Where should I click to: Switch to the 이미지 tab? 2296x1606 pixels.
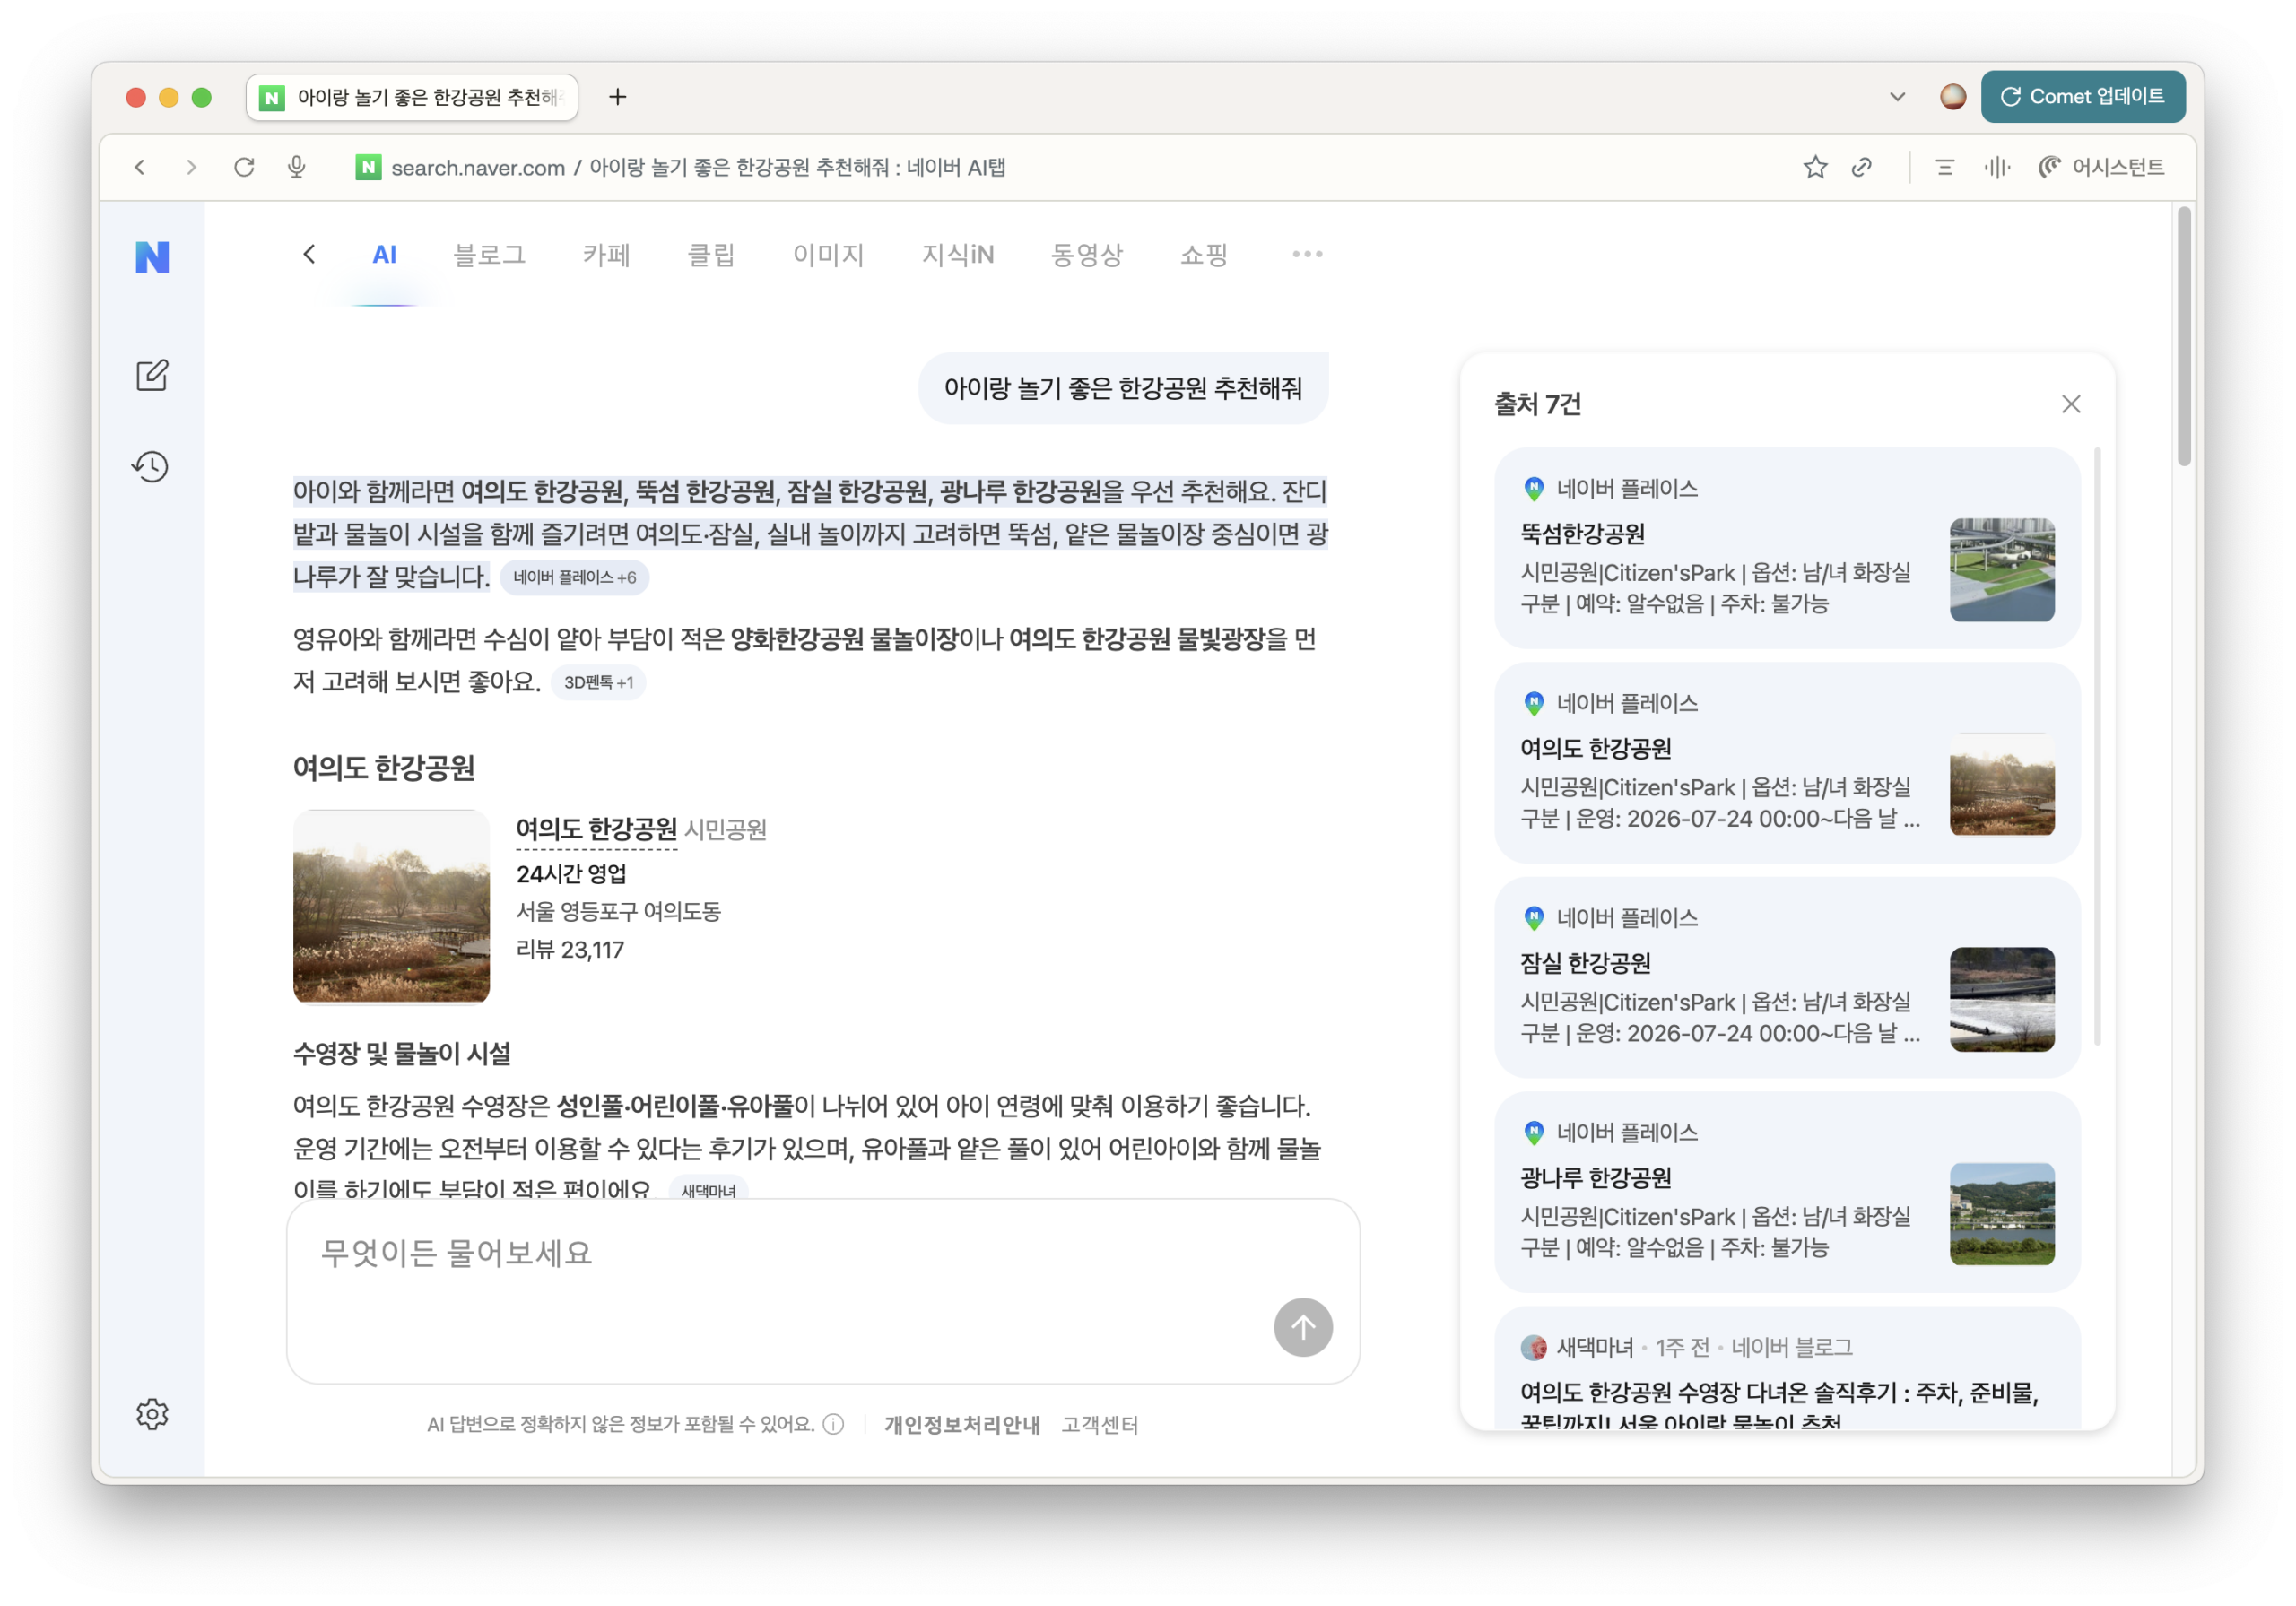pos(829,255)
